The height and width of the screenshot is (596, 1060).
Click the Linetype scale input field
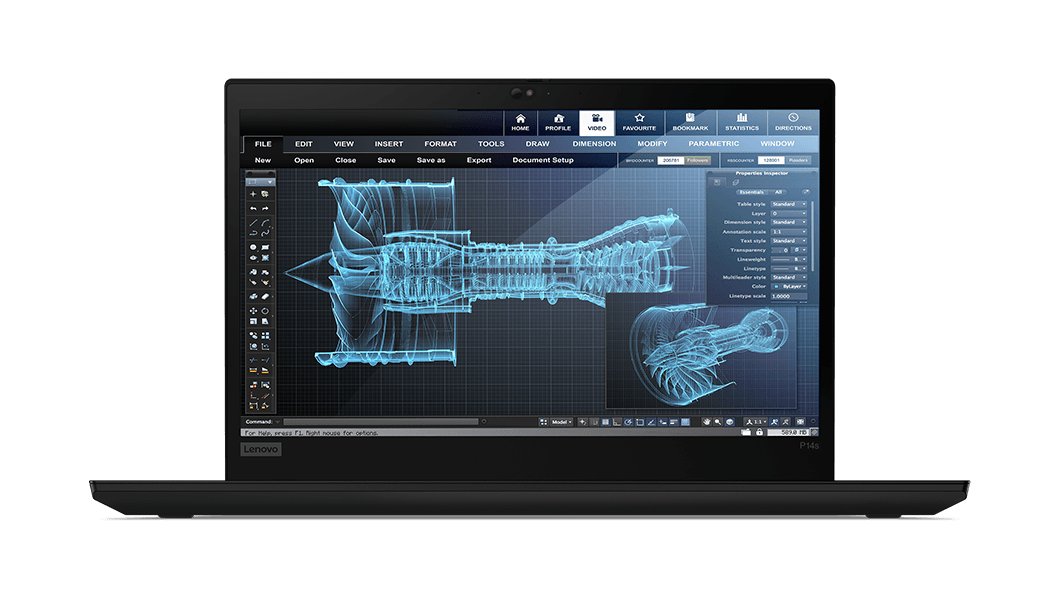pos(790,296)
